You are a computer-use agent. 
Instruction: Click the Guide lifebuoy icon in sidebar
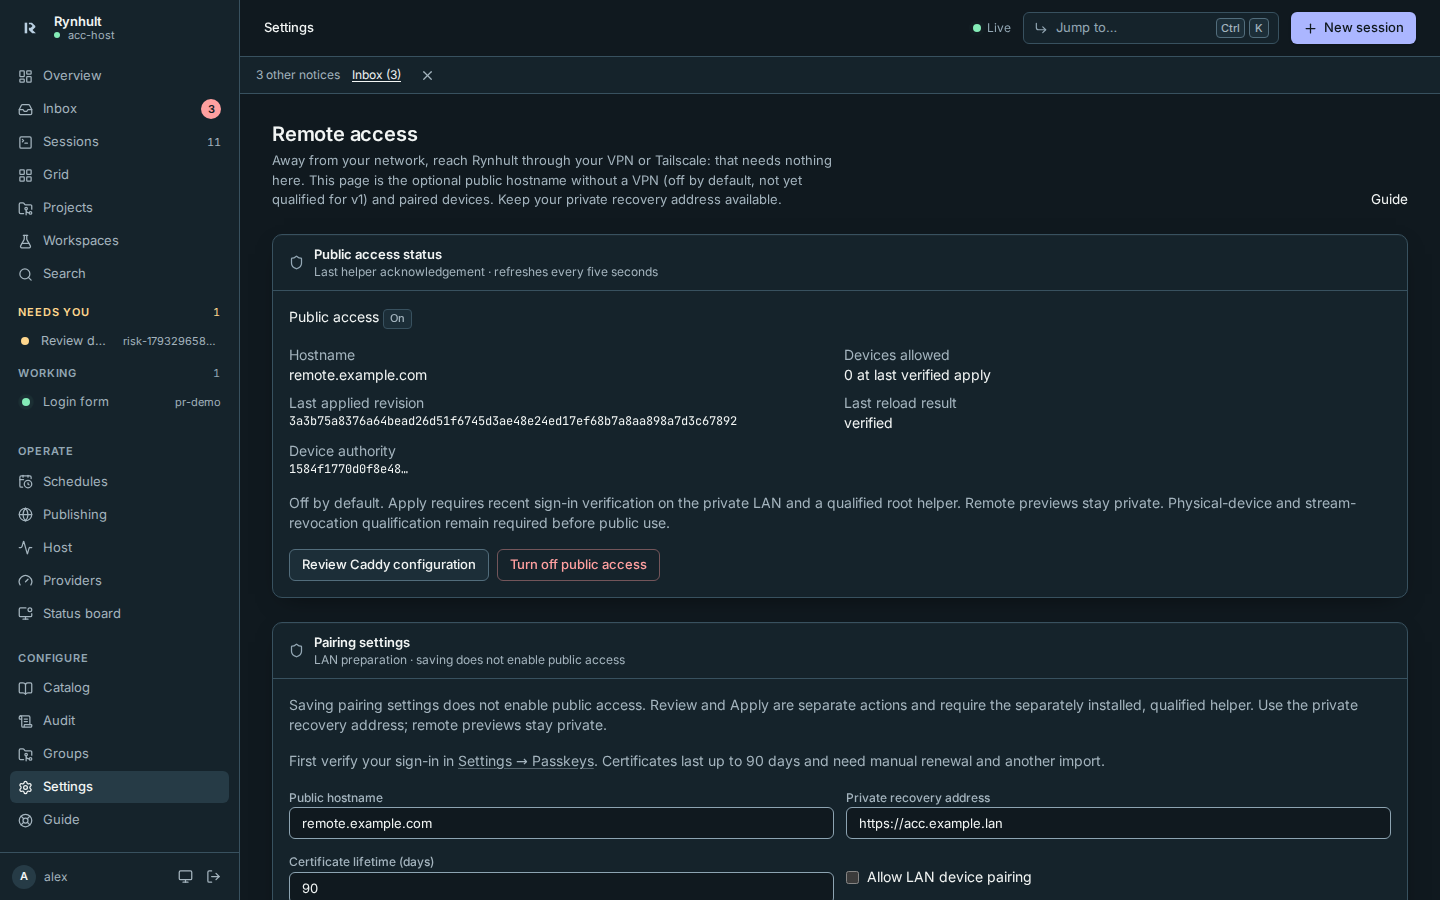[26, 820]
